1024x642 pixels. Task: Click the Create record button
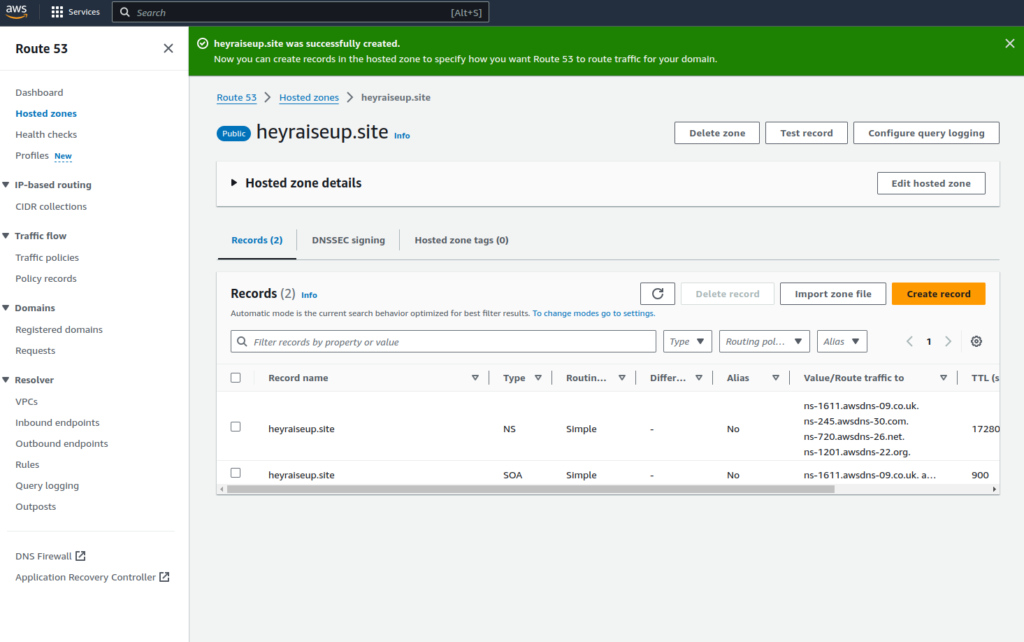coord(938,294)
